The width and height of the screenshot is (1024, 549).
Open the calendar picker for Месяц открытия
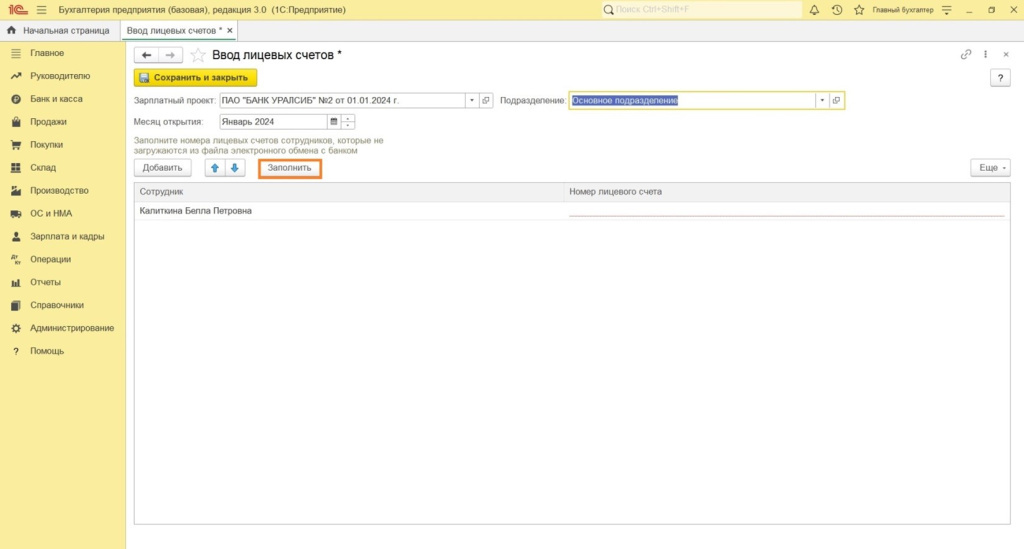click(334, 122)
